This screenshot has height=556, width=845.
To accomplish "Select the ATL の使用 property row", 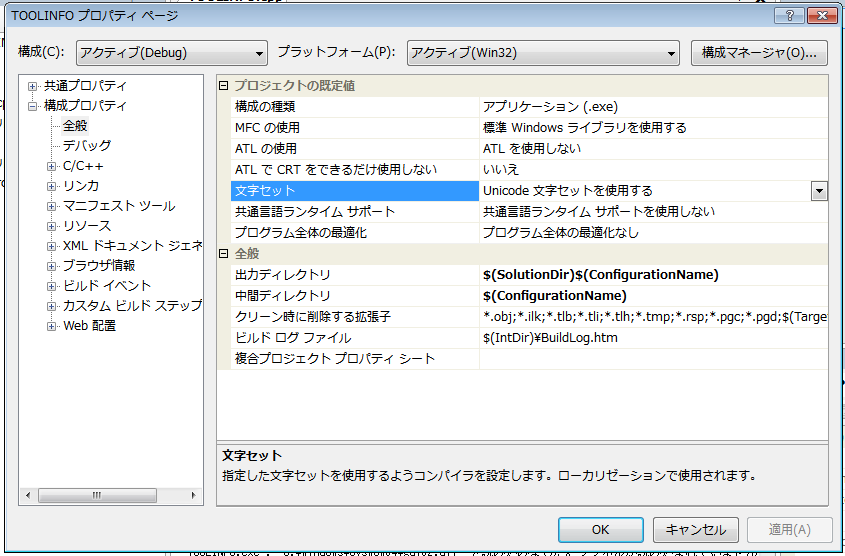I will click(x=355, y=149).
